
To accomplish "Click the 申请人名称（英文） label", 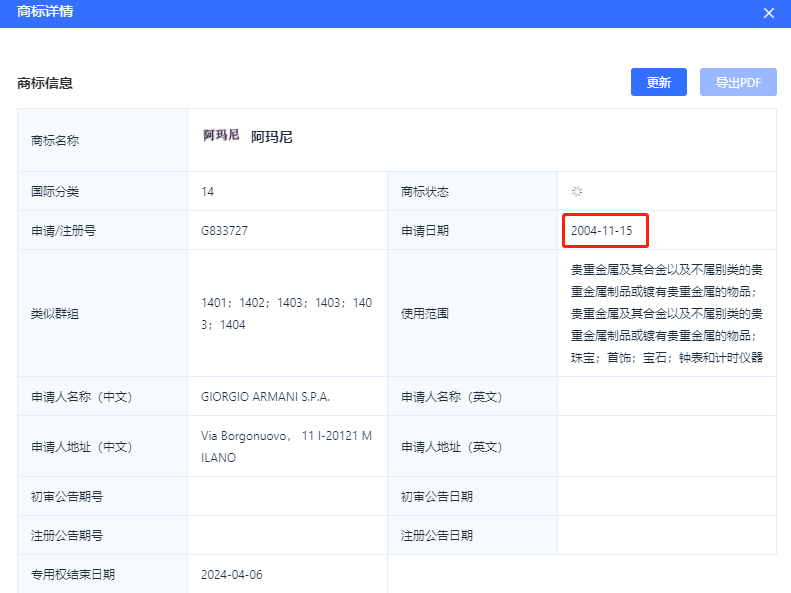I will click(x=451, y=397).
